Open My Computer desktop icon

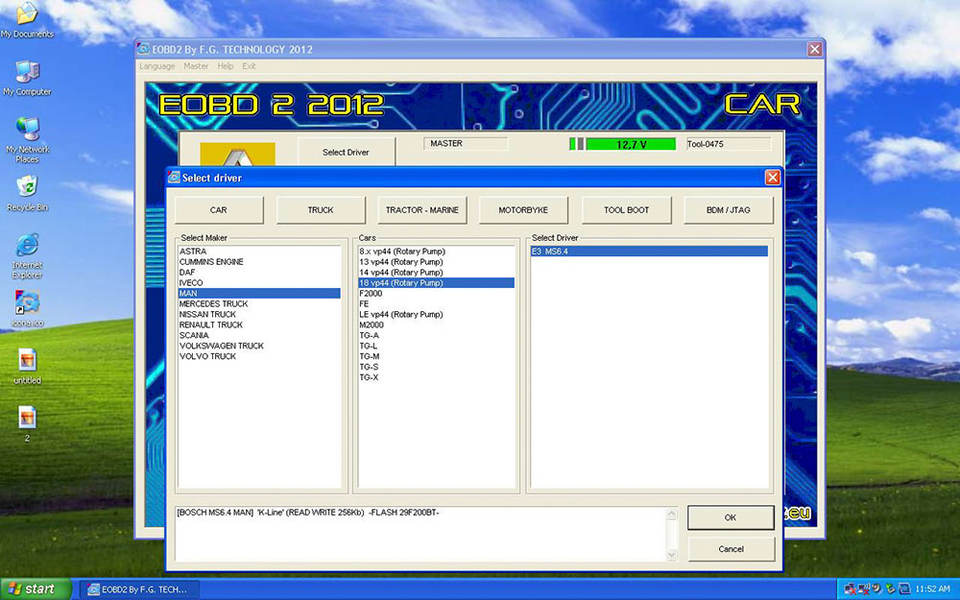point(27,72)
